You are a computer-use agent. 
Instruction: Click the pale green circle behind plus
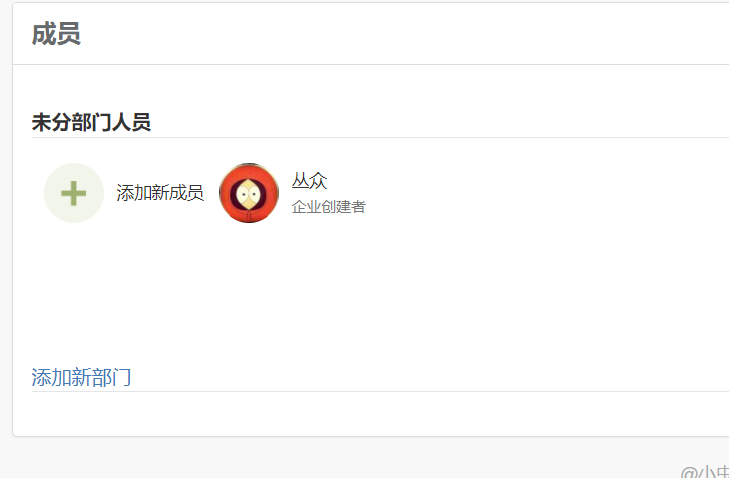coord(73,193)
